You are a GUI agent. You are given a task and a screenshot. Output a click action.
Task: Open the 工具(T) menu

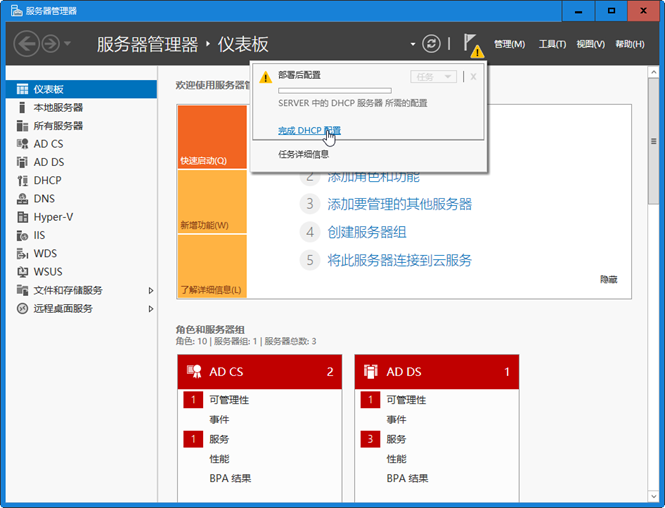click(x=552, y=44)
